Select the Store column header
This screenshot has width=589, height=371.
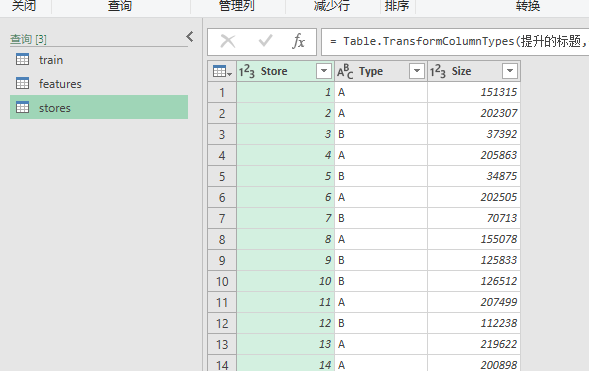[x=285, y=71]
